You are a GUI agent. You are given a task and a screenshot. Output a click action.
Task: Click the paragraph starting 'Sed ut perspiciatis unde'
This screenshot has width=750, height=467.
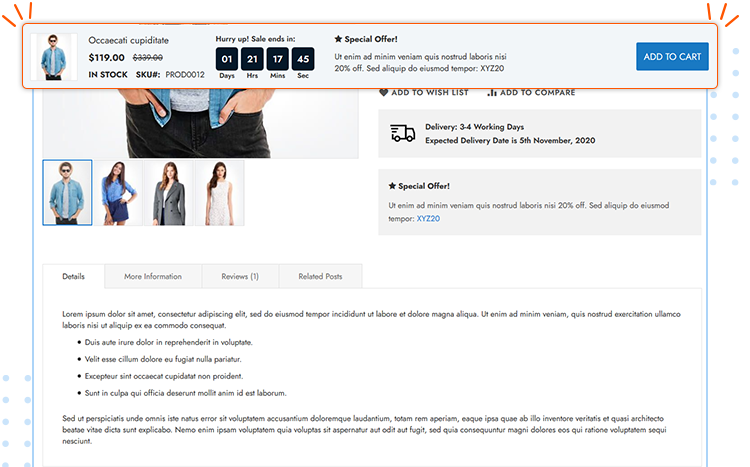click(364, 430)
